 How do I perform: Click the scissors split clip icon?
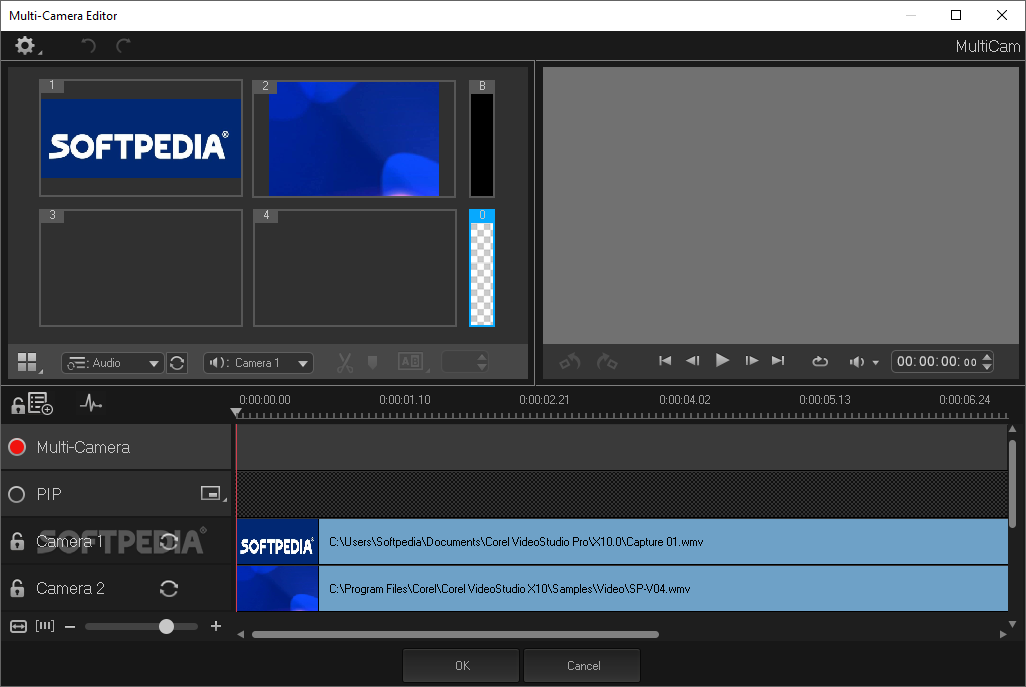tap(345, 363)
